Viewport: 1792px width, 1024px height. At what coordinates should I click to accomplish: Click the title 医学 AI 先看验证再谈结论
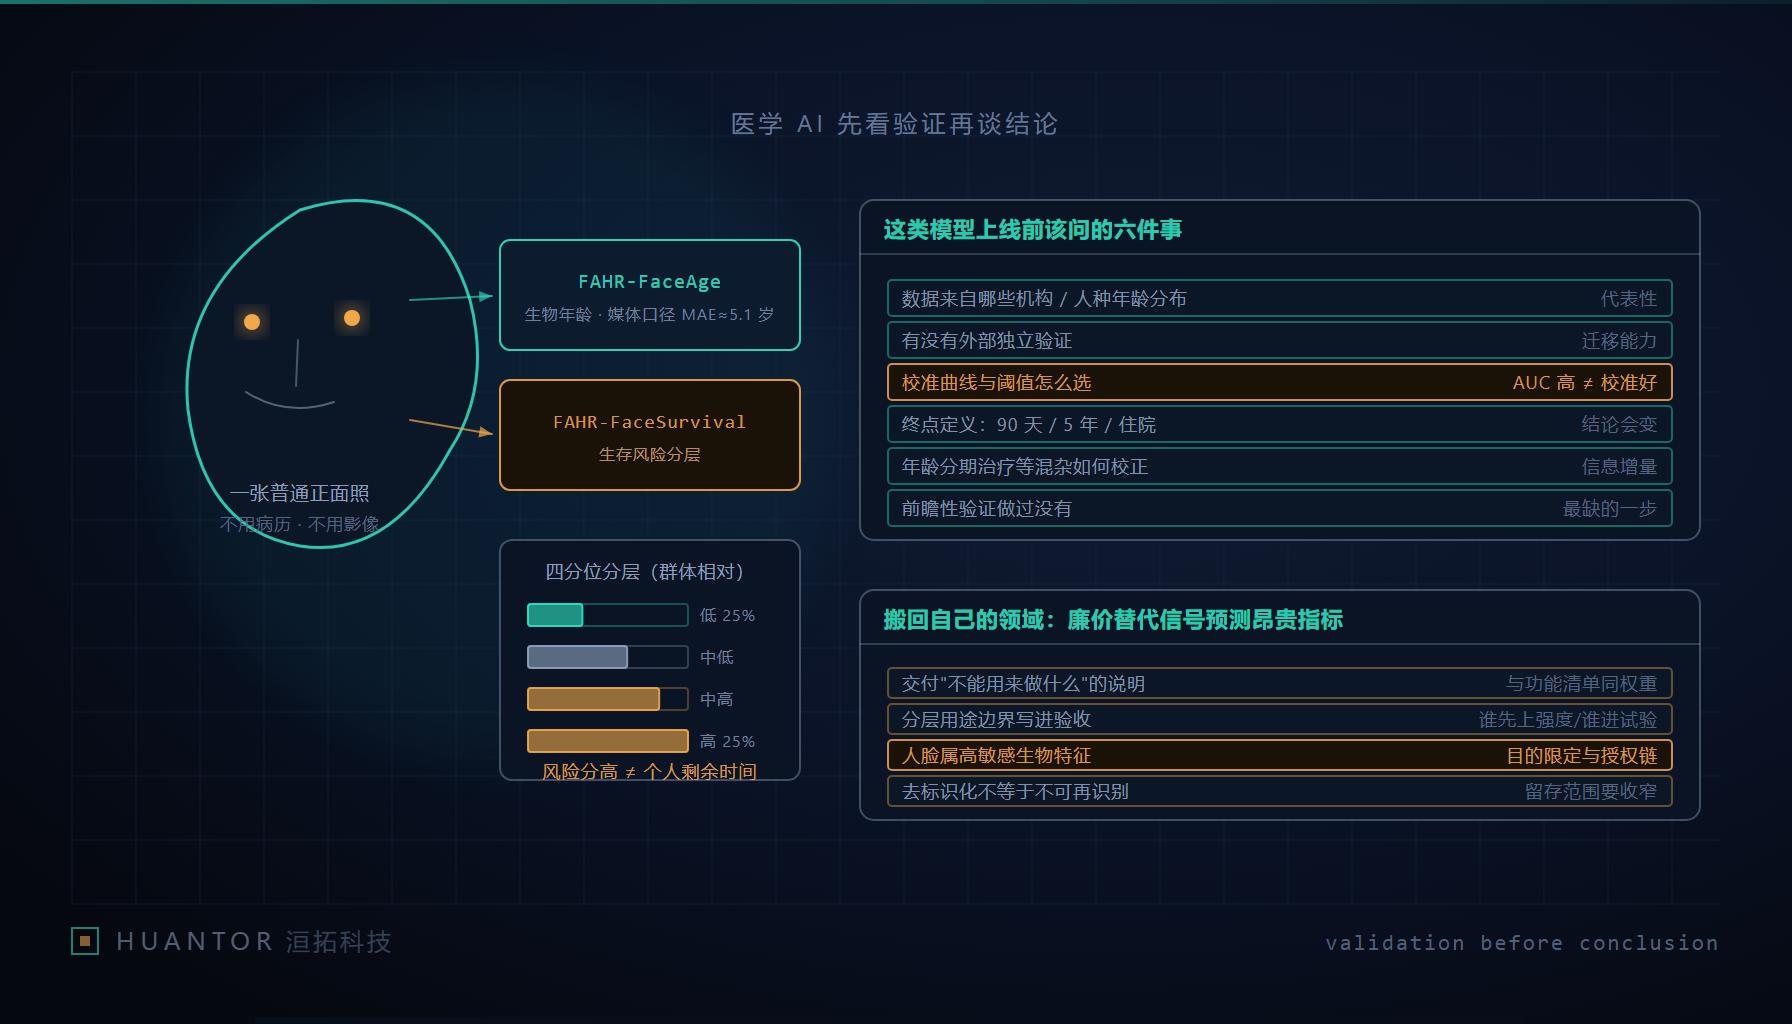click(895, 124)
